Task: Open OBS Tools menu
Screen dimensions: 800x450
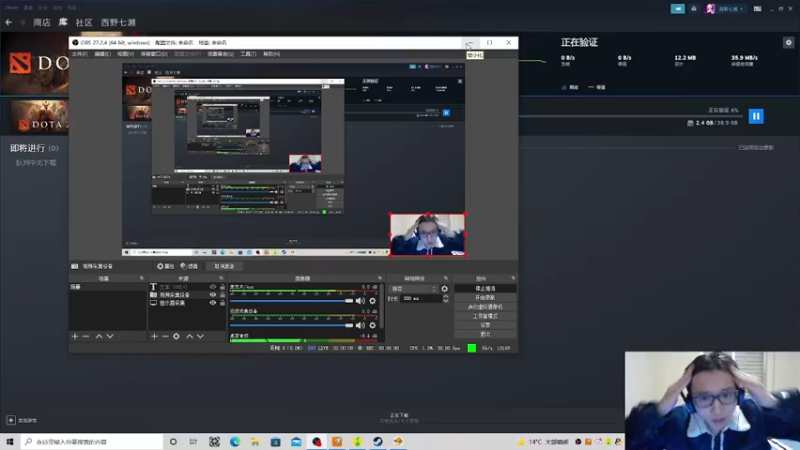Action: (x=248, y=54)
